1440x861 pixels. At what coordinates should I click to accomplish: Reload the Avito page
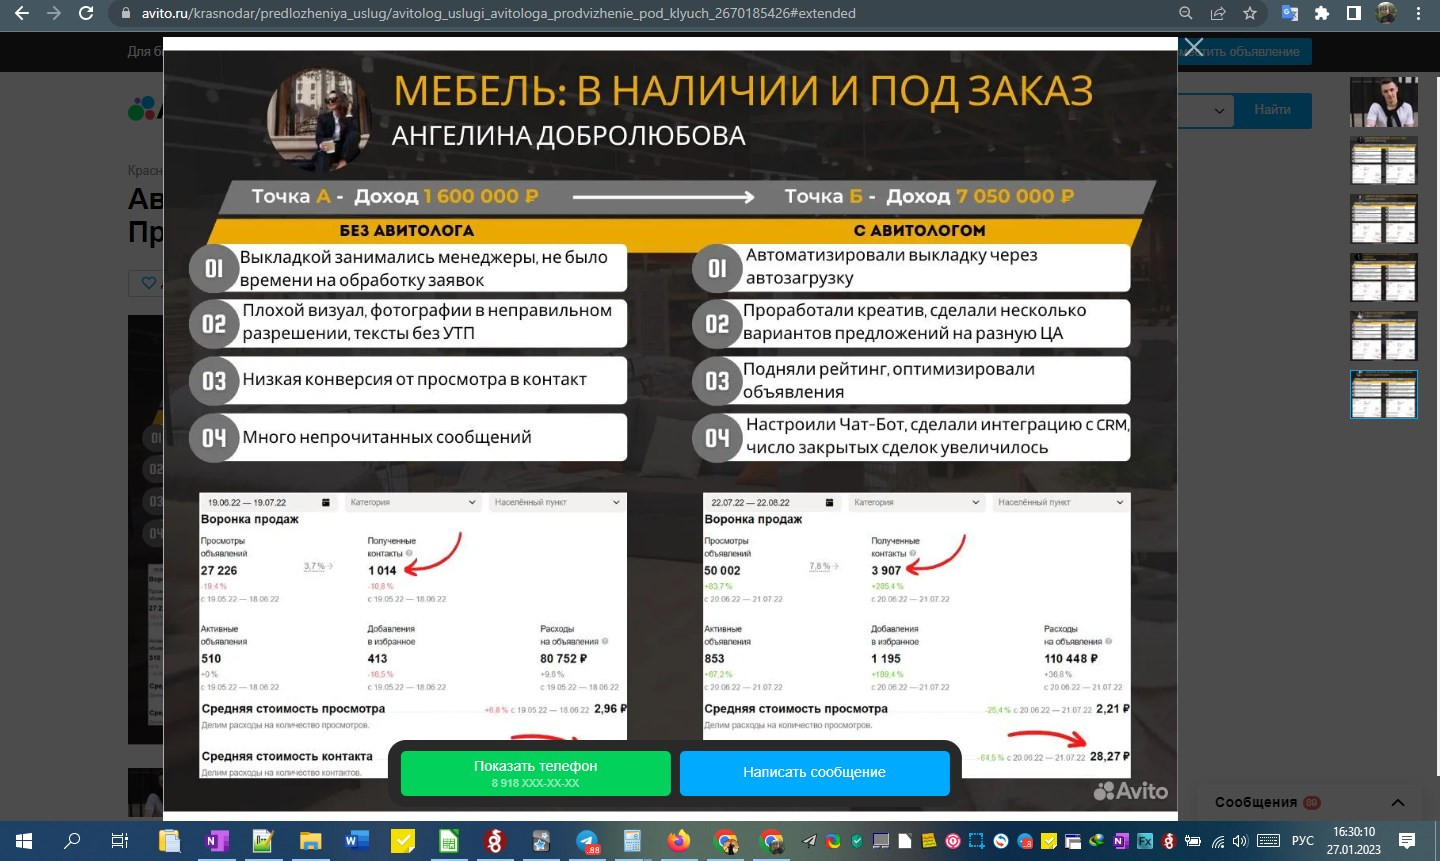click(x=86, y=14)
